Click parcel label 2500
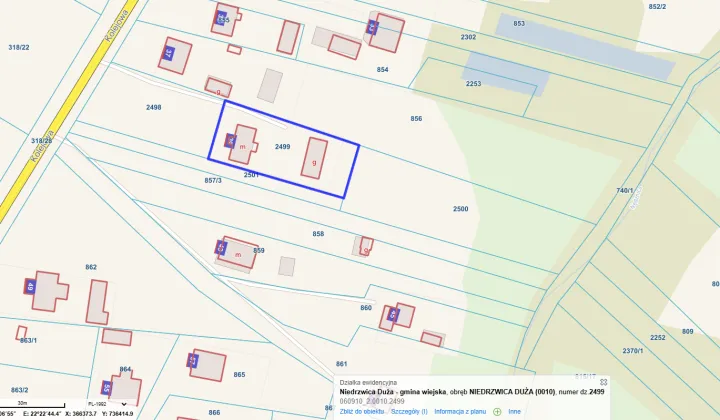Screen dimensions: 720x420 tap(461, 209)
